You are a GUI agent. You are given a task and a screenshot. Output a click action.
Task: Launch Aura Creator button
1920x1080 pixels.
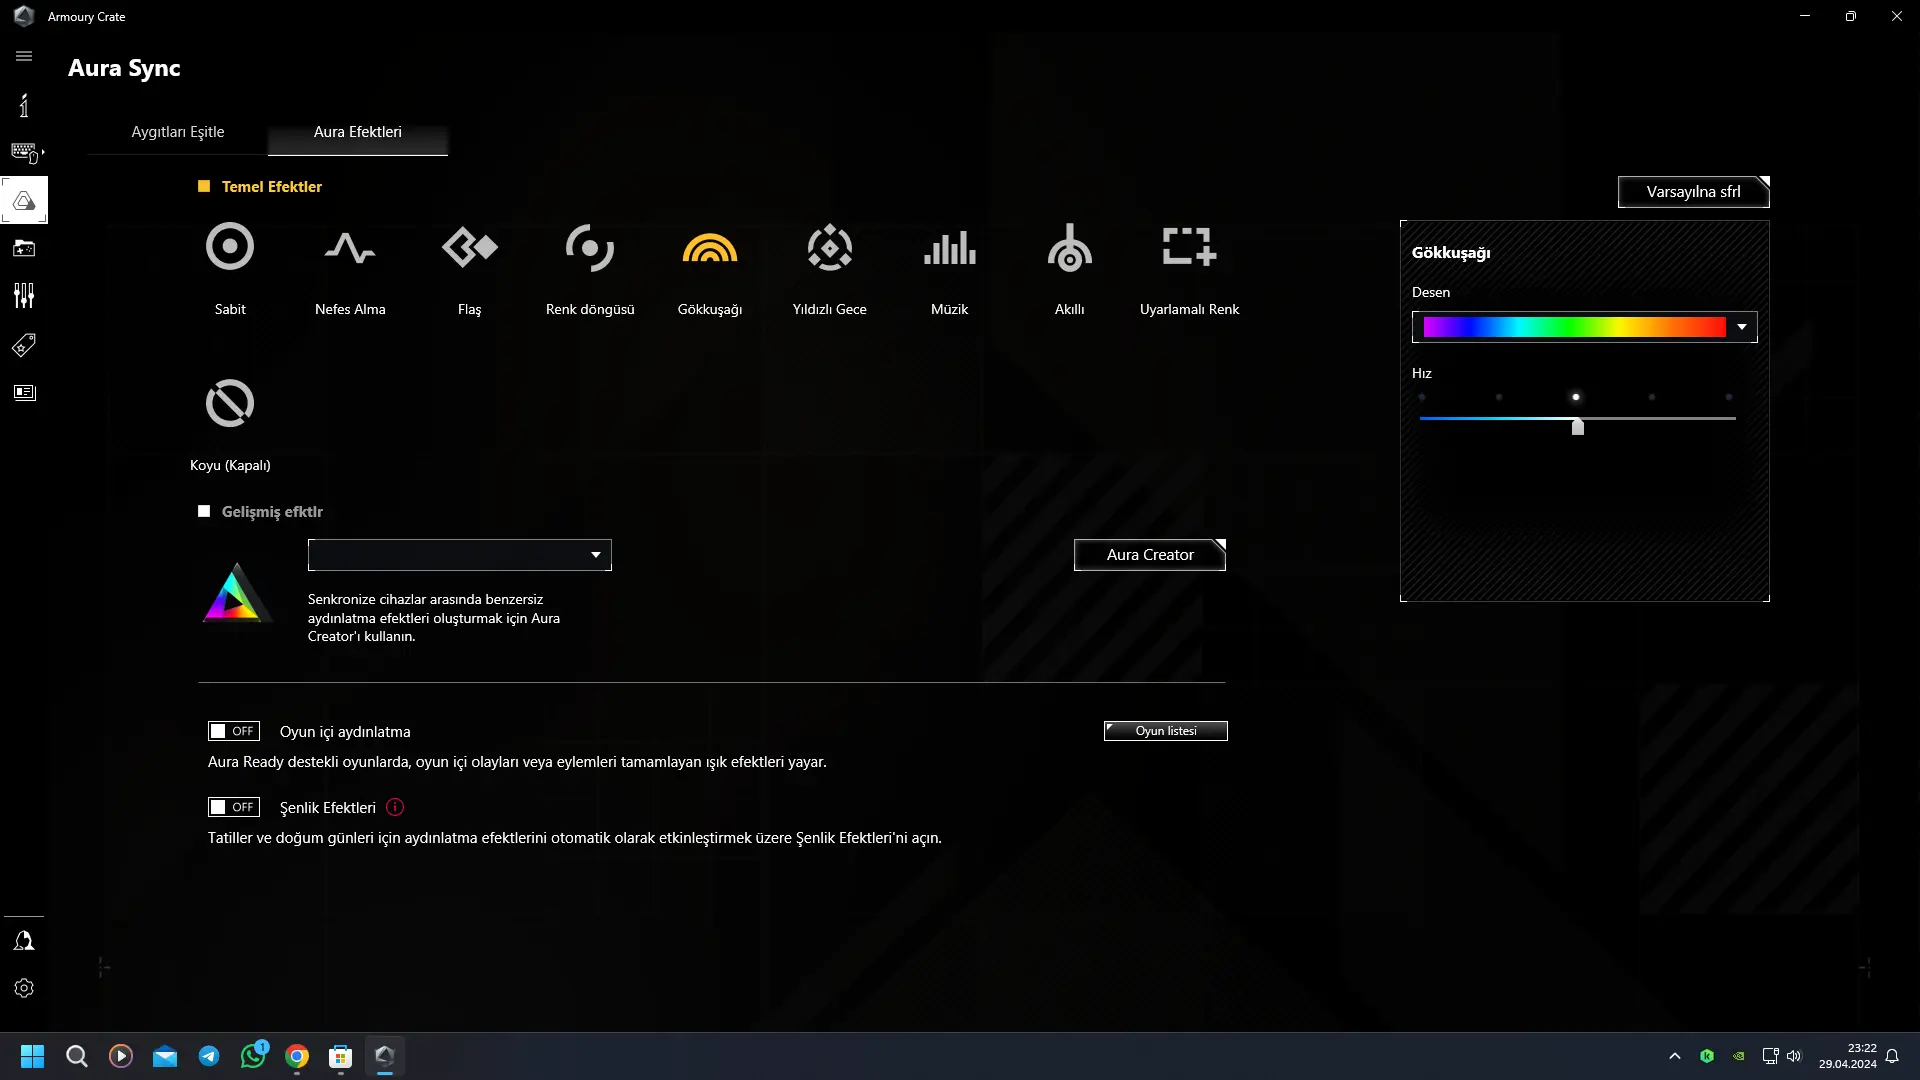pos(1150,555)
